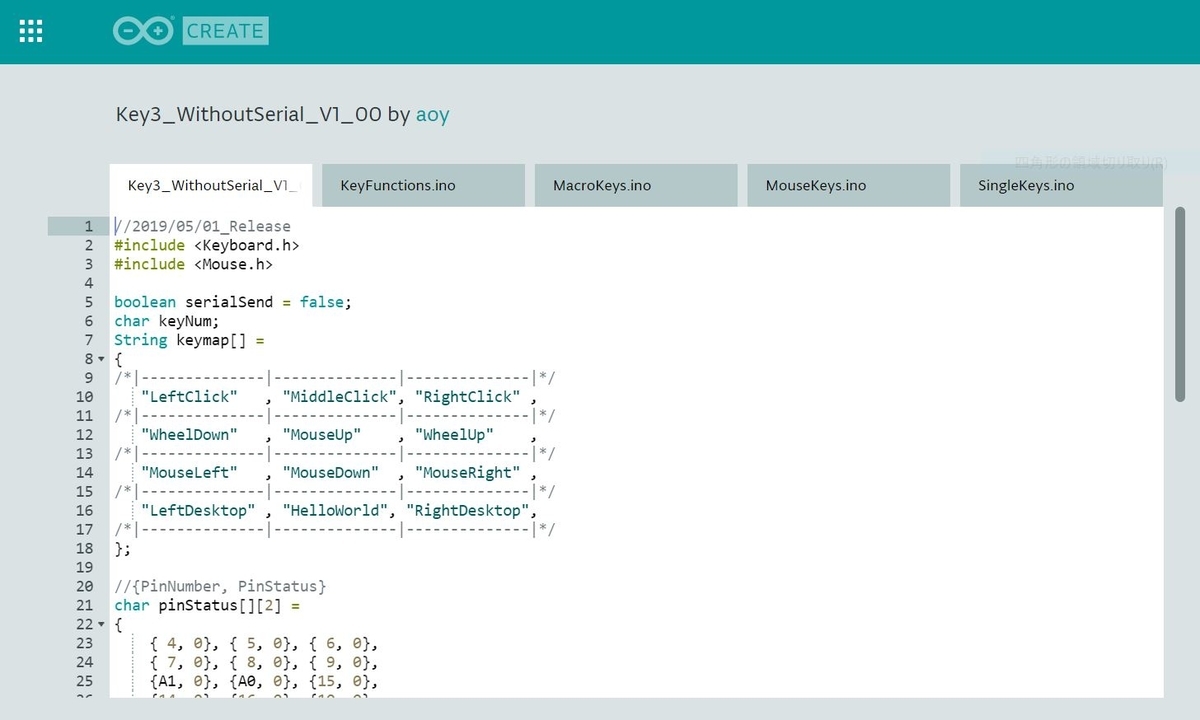Click the "WheelUp" string
The height and width of the screenshot is (720, 1200).
click(455, 435)
